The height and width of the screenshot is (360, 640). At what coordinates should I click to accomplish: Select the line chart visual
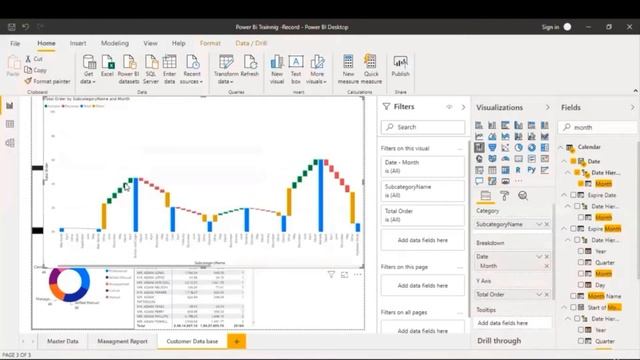pos(479,136)
